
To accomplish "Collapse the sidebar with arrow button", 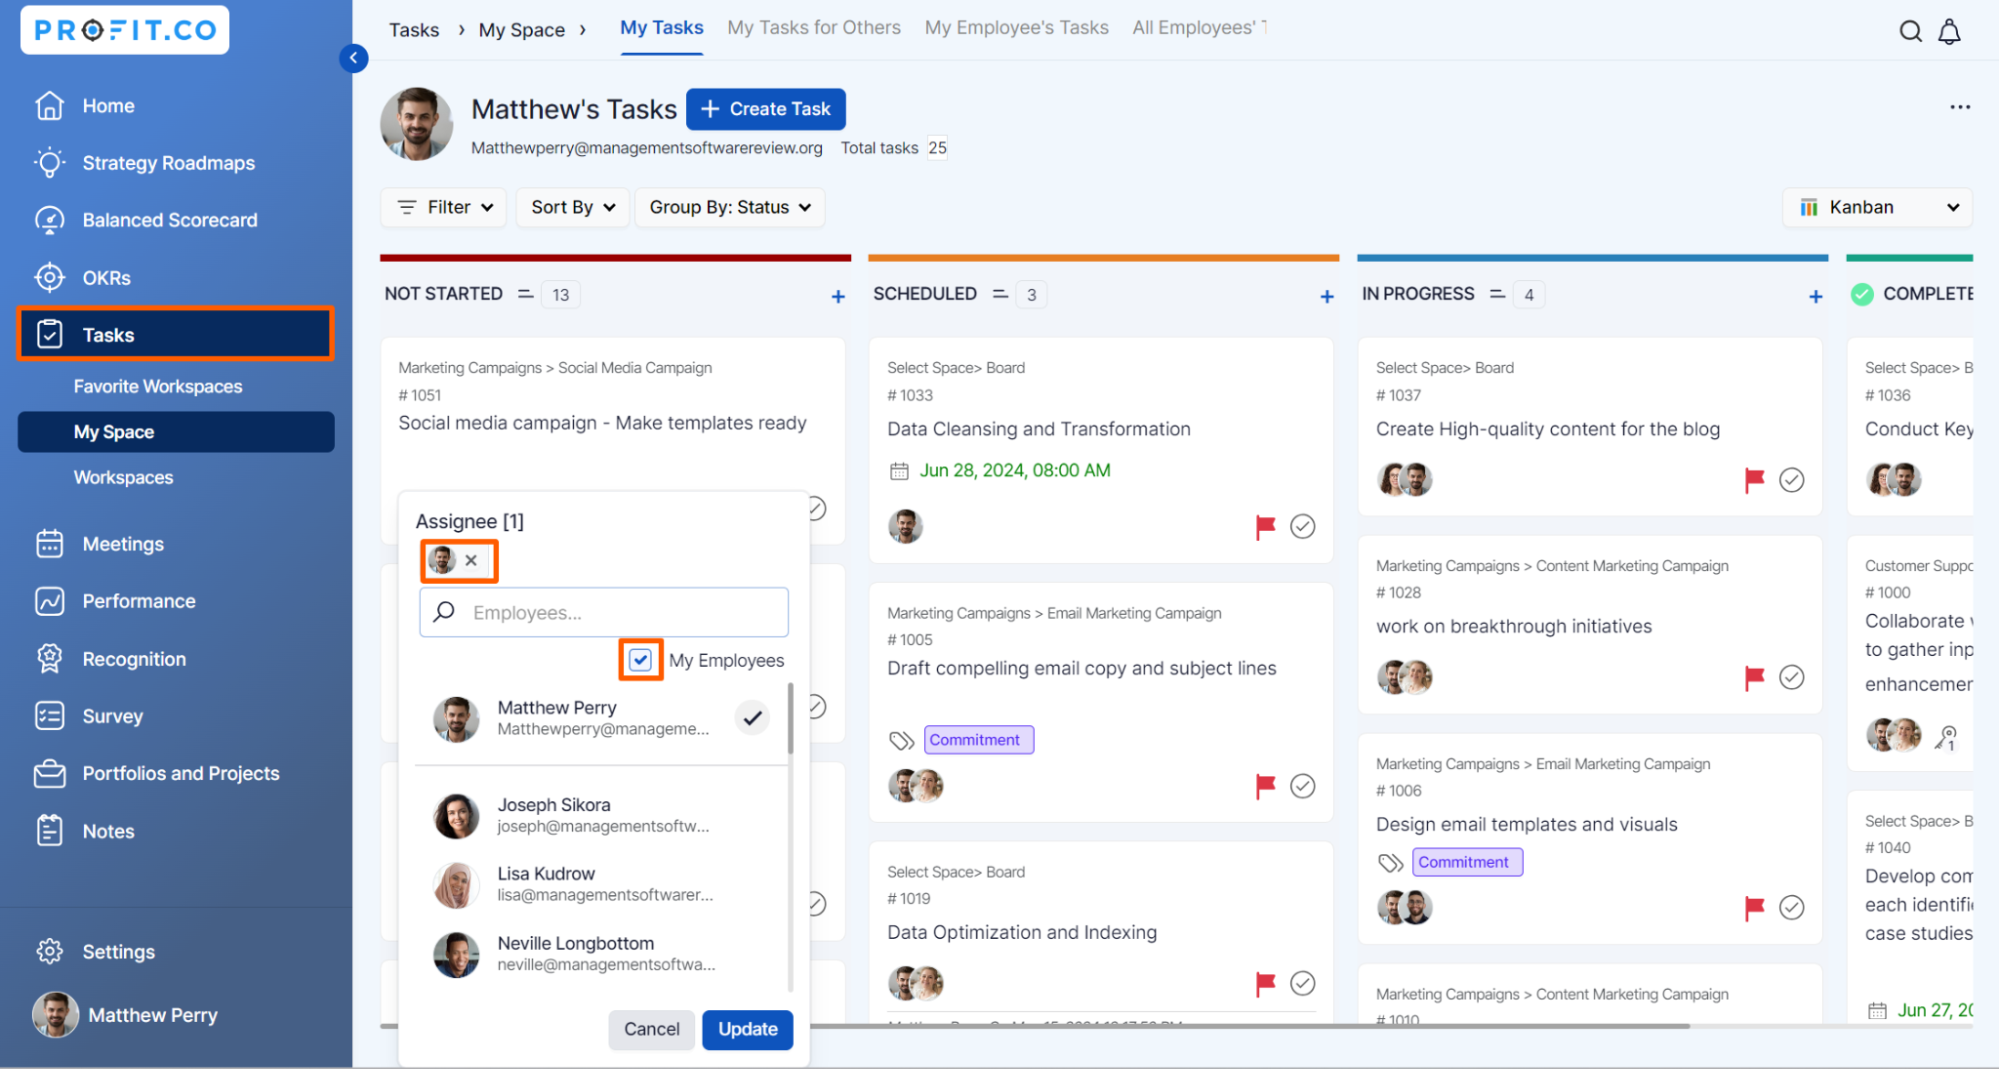I will (x=353, y=58).
